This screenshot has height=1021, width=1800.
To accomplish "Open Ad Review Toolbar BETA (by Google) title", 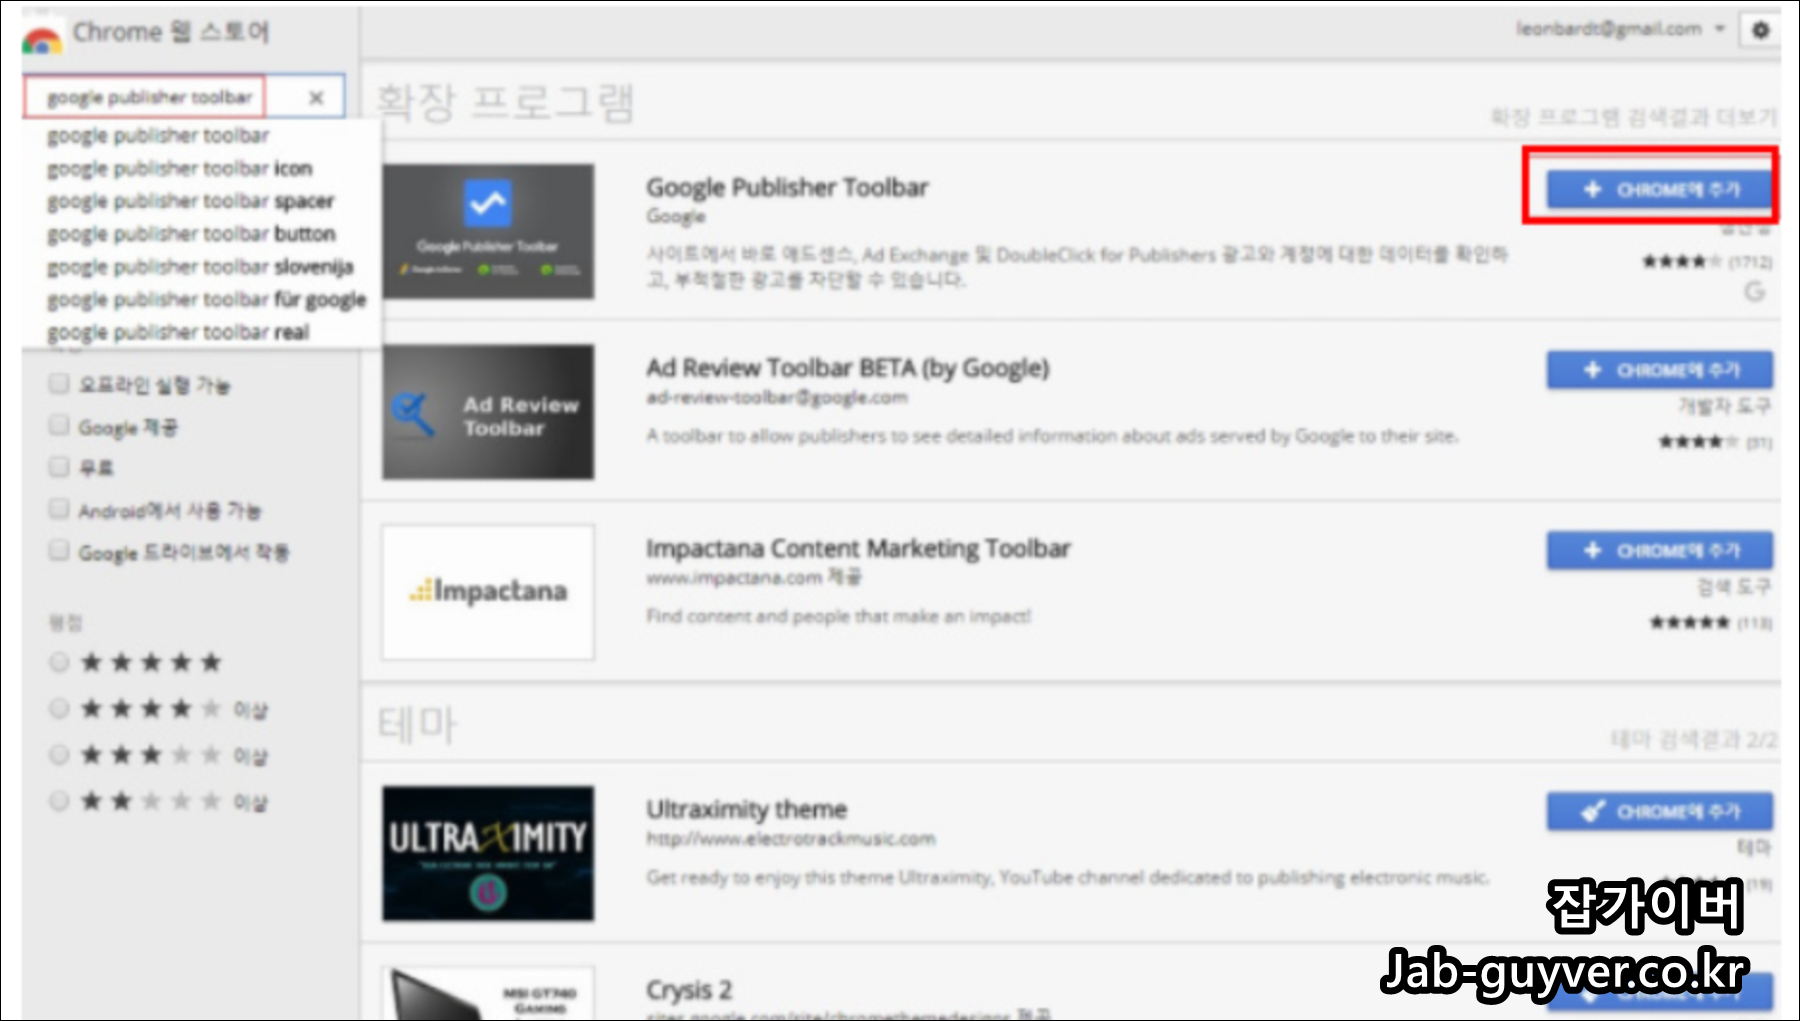I will click(847, 368).
